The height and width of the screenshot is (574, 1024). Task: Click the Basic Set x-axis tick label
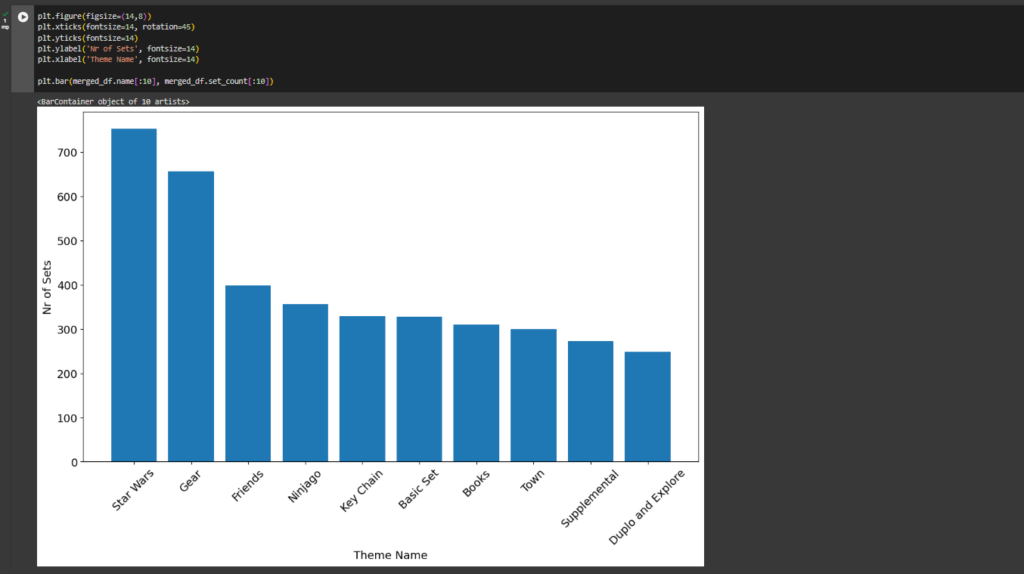pyautogui.click(x=419, y=490)
